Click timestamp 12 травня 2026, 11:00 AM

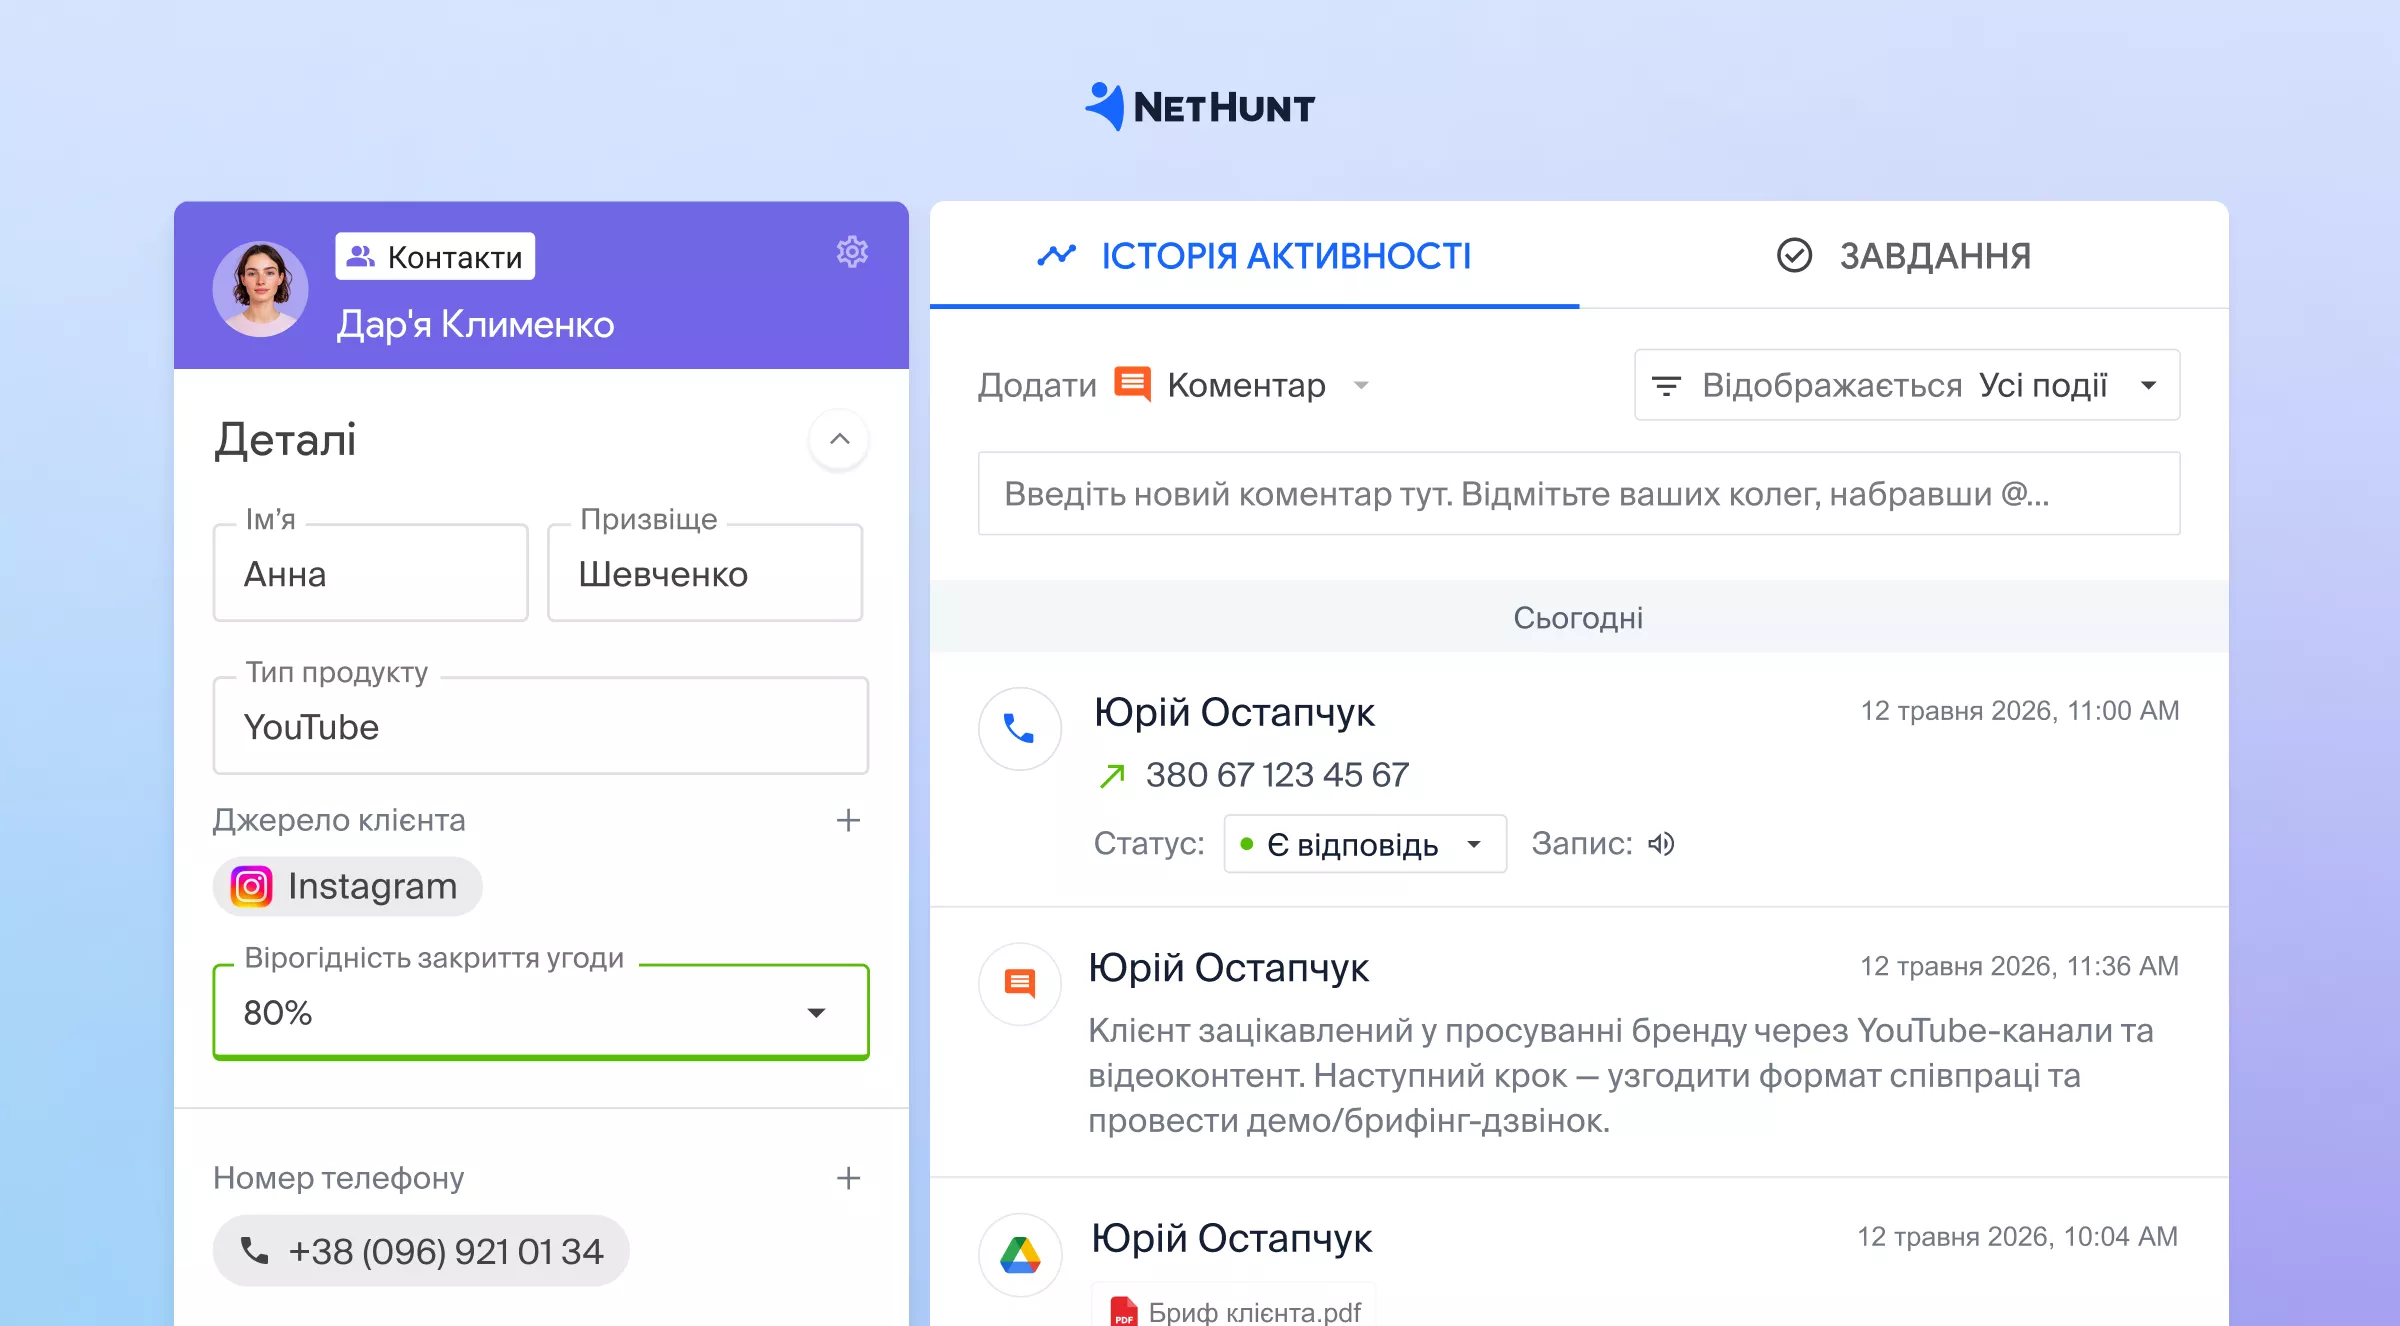point(2019,711)
